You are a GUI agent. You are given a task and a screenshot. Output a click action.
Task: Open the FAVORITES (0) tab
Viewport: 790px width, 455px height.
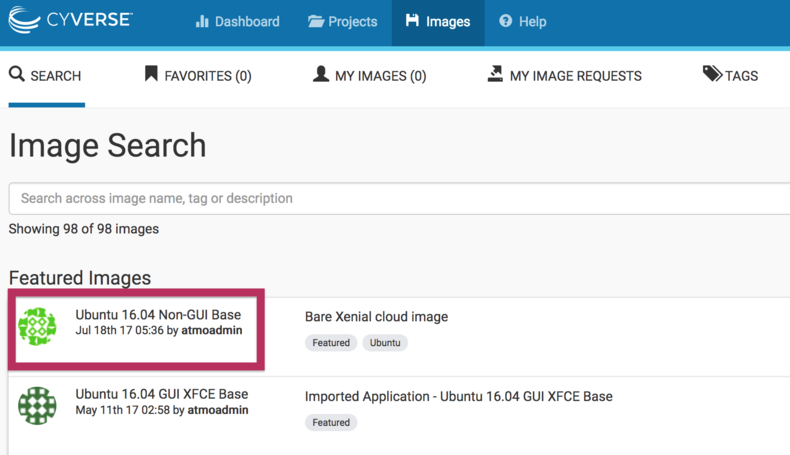point(198,76)
